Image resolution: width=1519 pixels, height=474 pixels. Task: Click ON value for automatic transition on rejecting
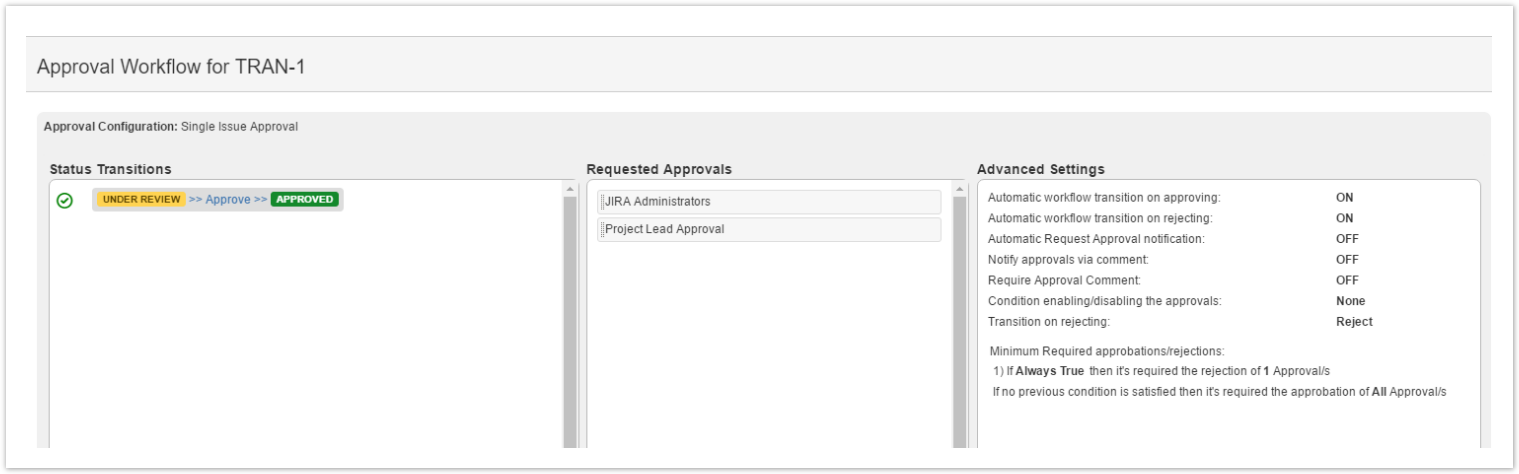point(1344,218)
